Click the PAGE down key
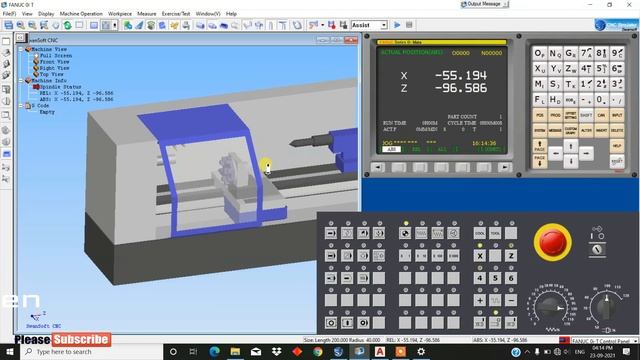Screen dimensions: 640x360 click(540, 161)
